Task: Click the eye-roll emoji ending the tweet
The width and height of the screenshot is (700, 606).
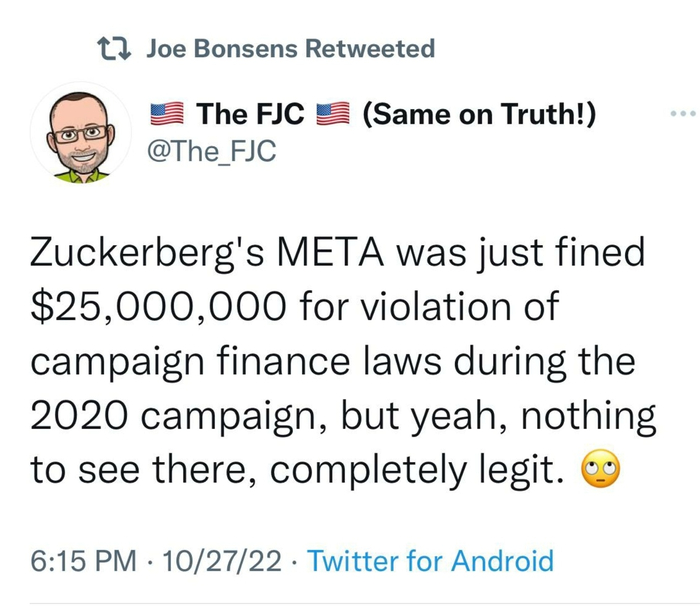Action: 603,470
